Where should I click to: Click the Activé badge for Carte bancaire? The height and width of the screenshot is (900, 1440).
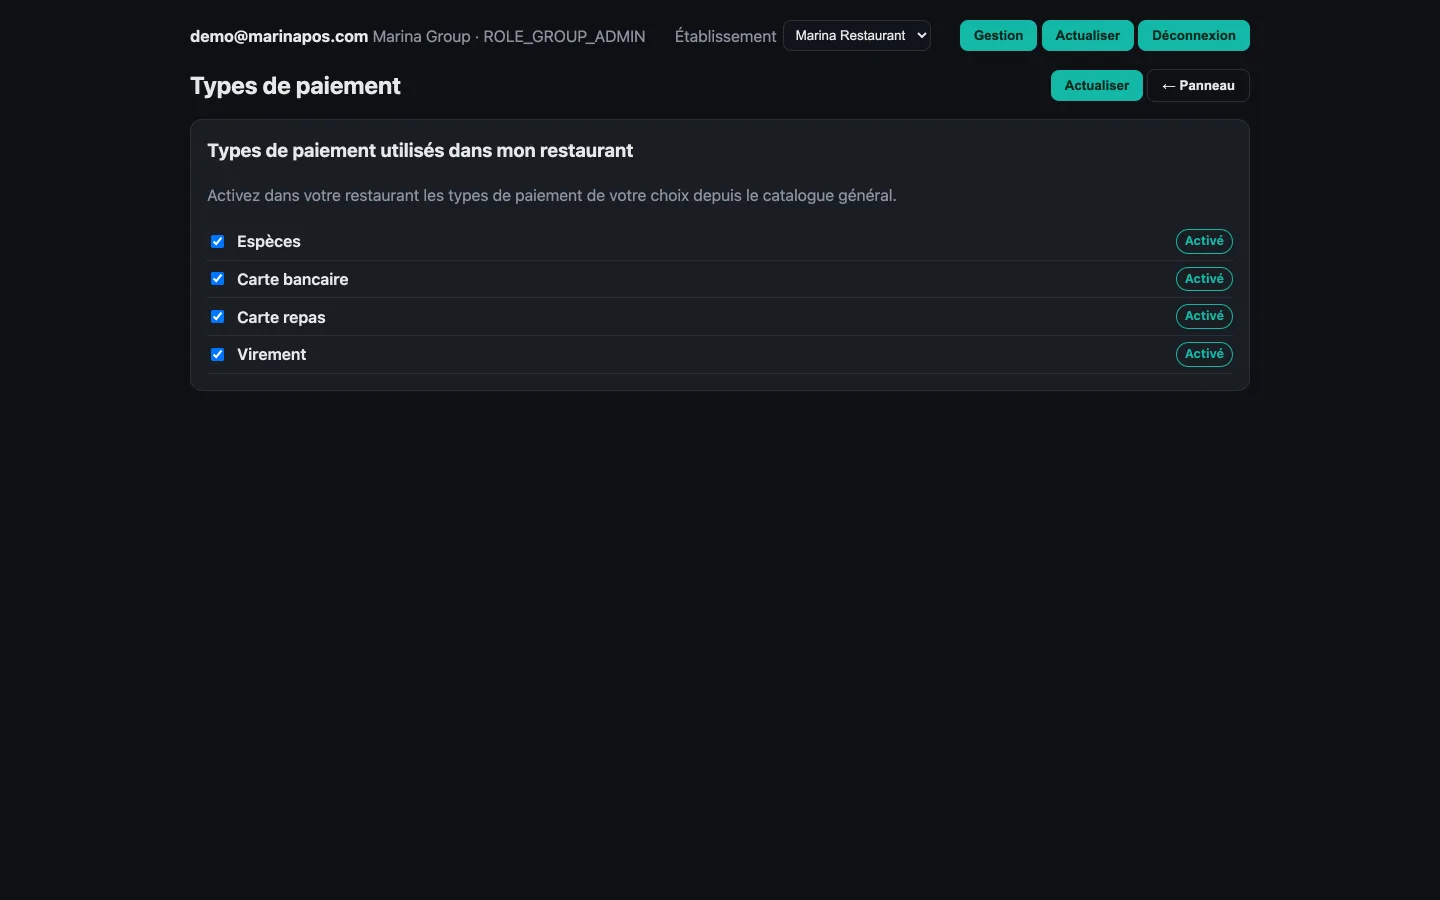click(x=1204, y=279)
